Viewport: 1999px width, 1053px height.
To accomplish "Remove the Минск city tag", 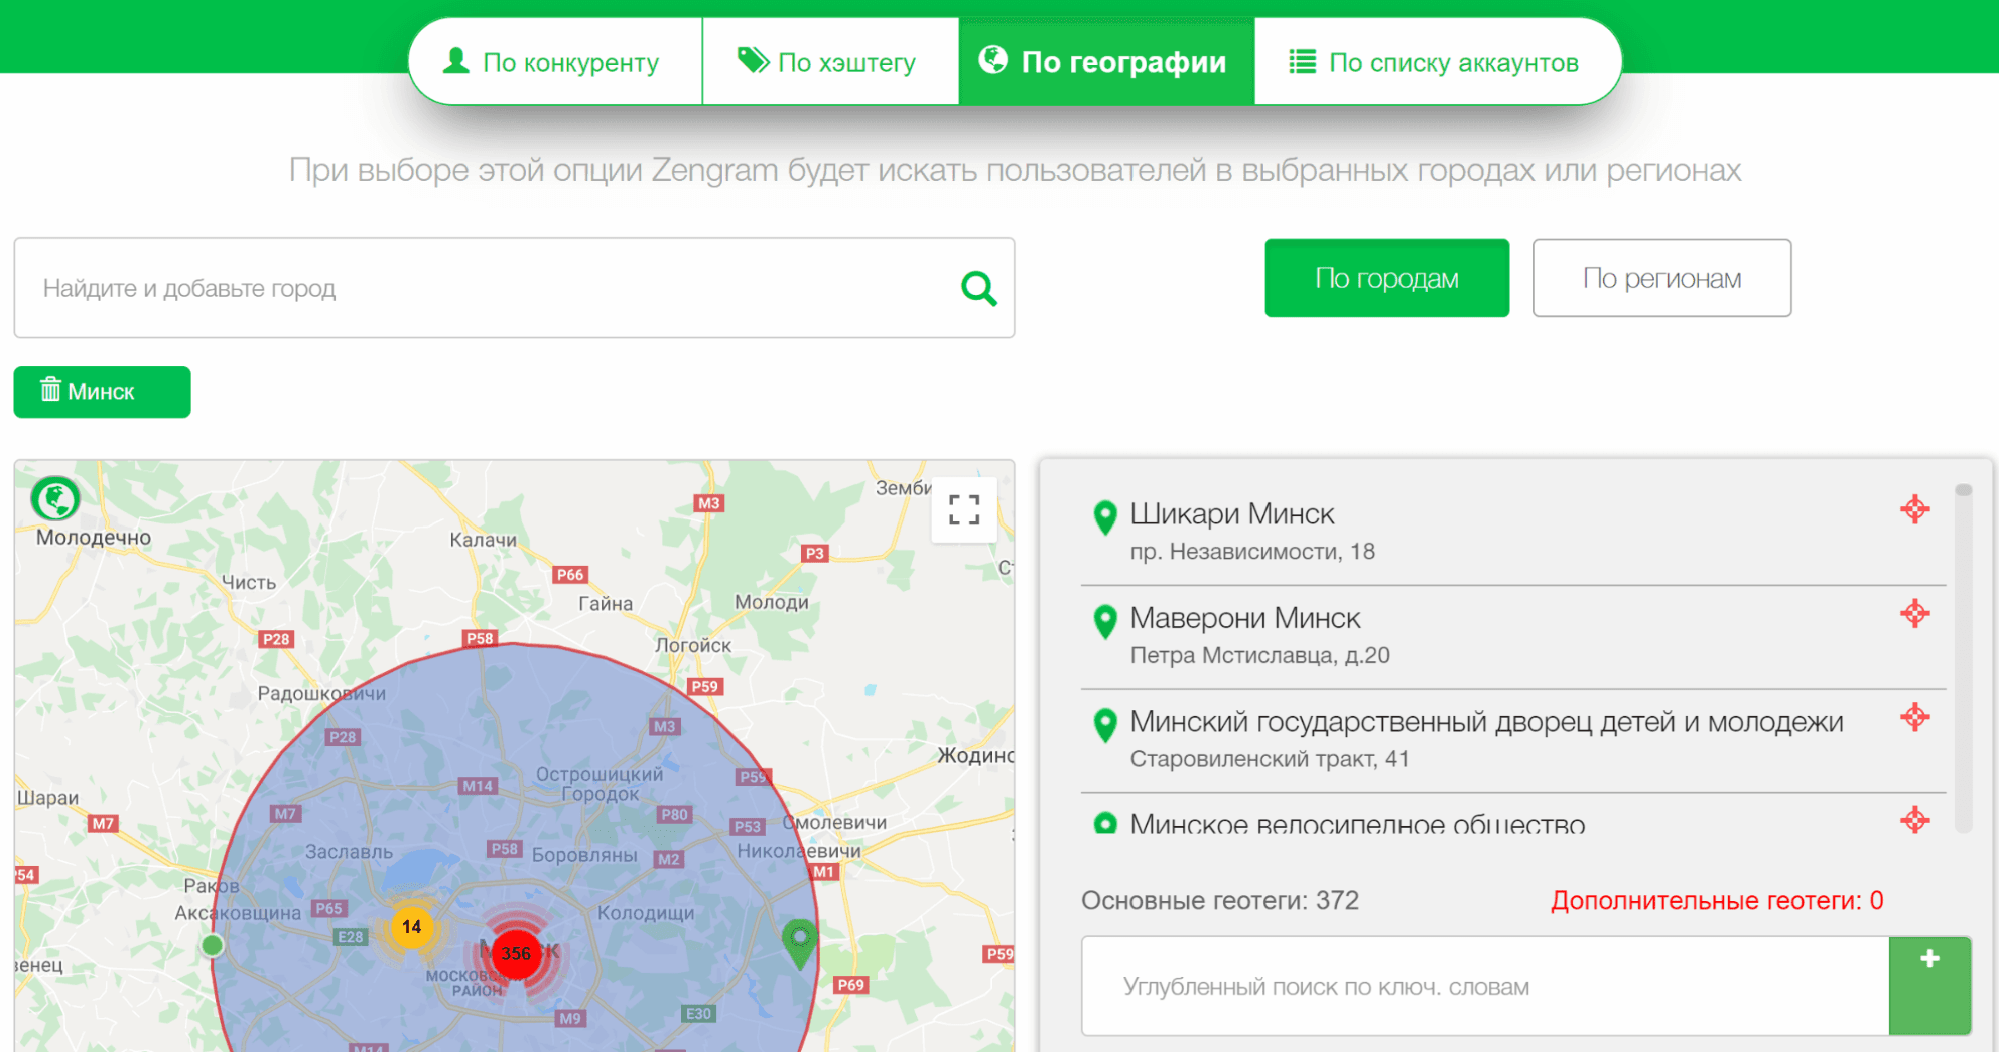I will 102,392.
